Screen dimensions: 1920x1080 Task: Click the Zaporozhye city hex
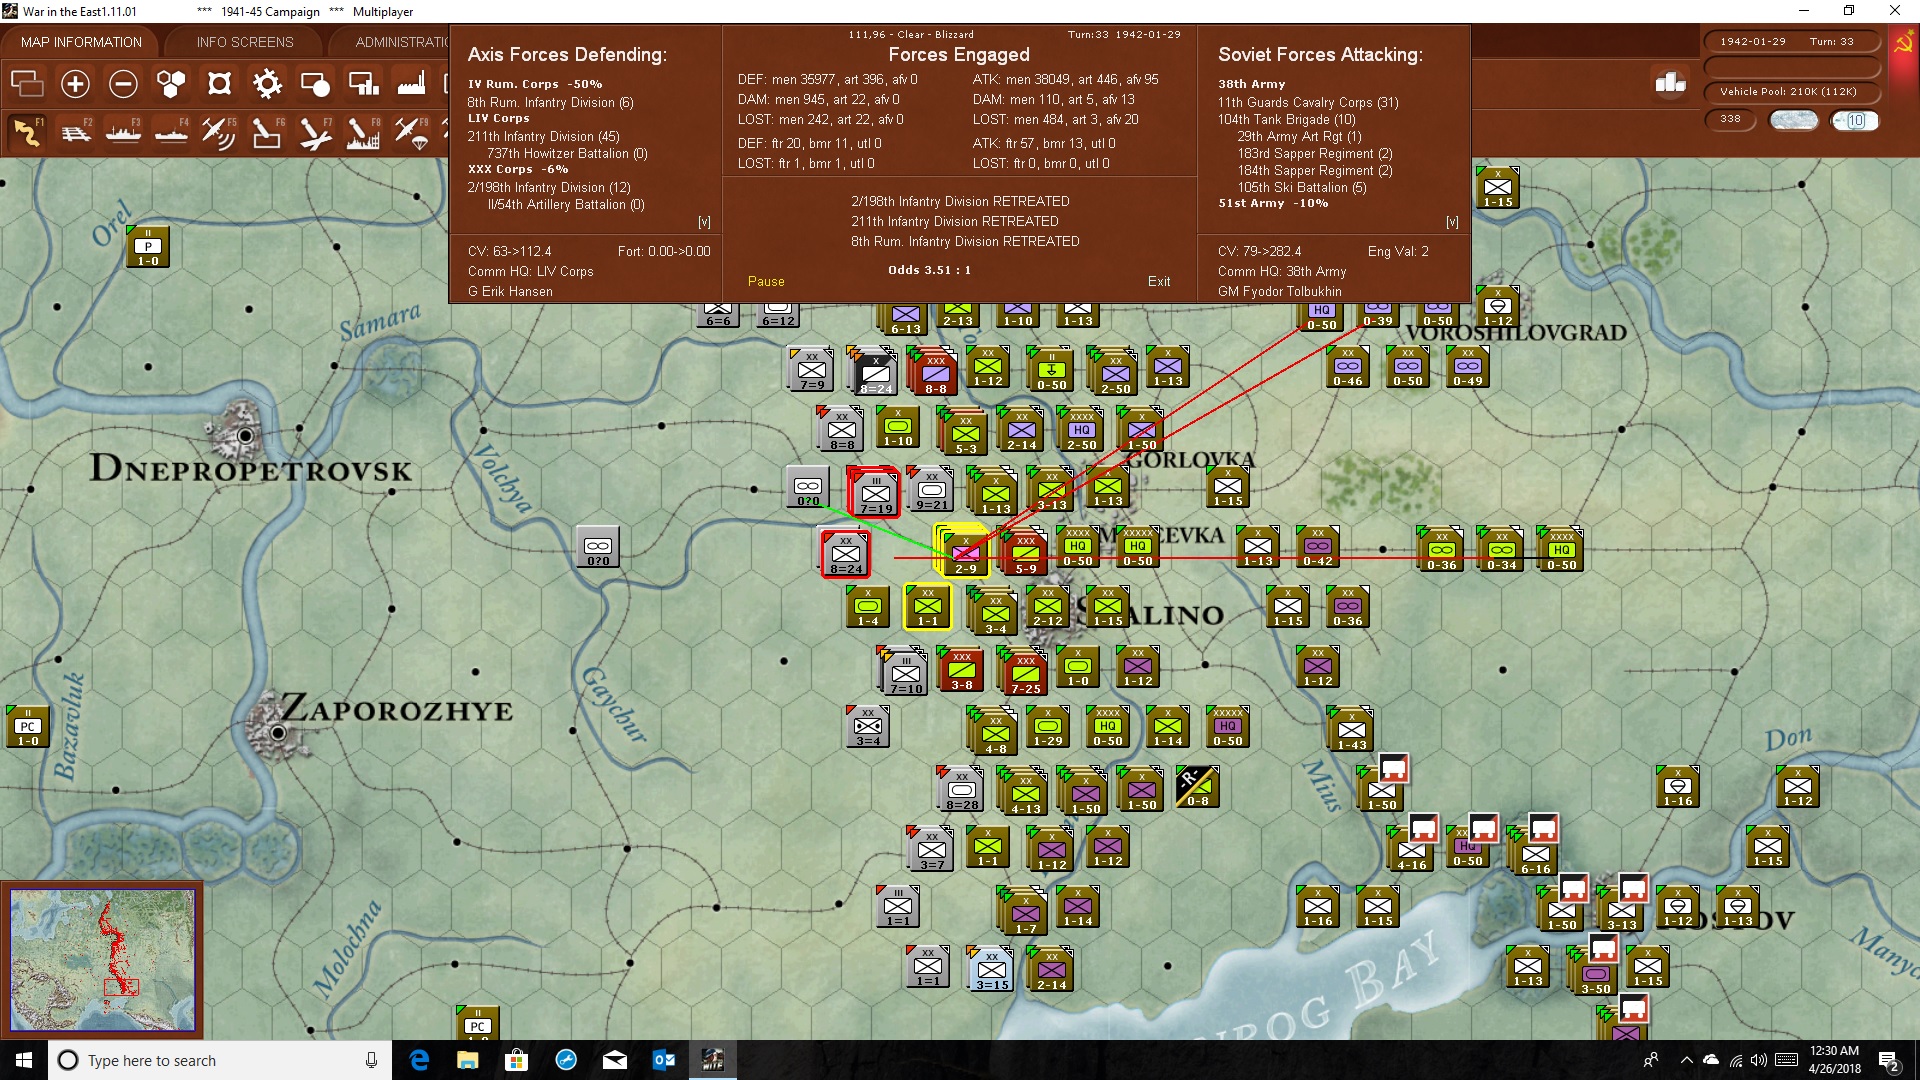click(x=279, y=733)
